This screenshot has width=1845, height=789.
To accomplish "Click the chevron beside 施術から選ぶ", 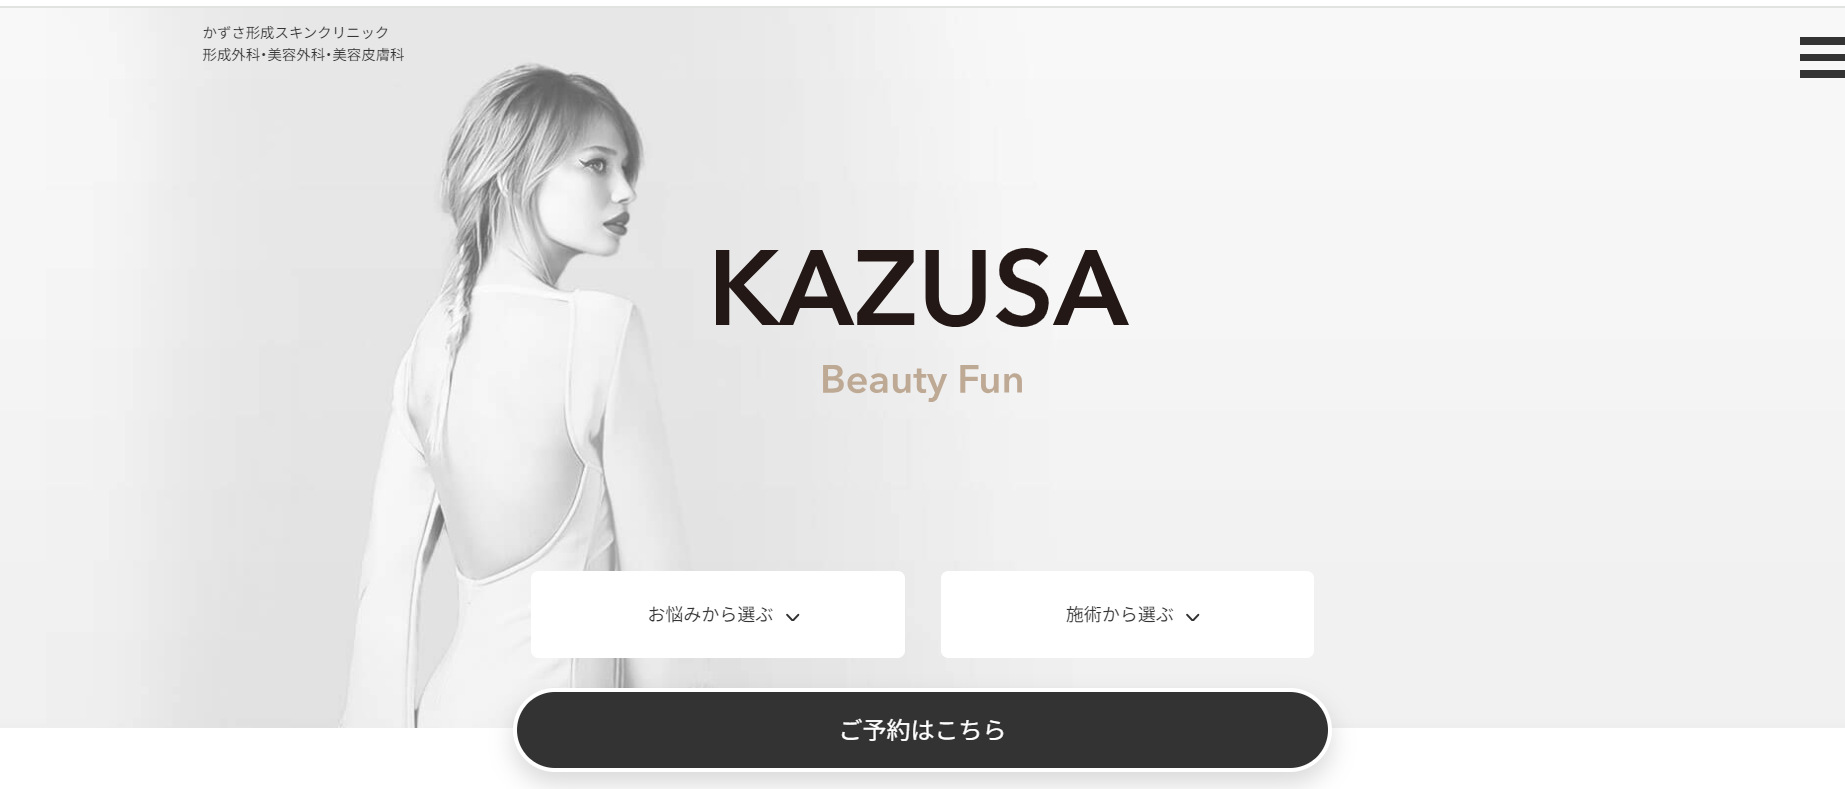I will (x=1192, y=617).
